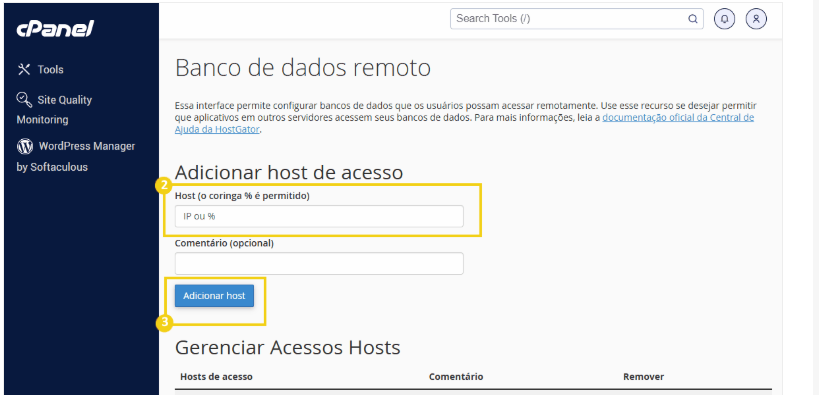Click the yellow step 3 marker badge
This screenshot has height=395, width=819.
(164, 322)
